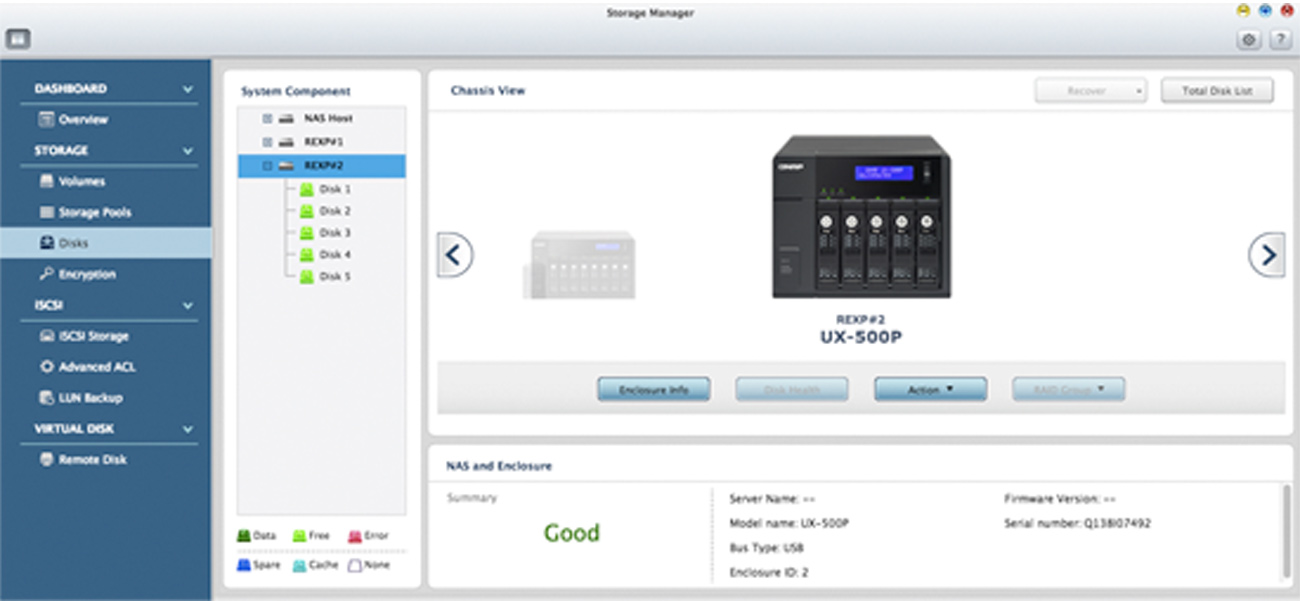Open the Recover dropdown
The image size is (1300, 601).
click(x=1091, y=91)
